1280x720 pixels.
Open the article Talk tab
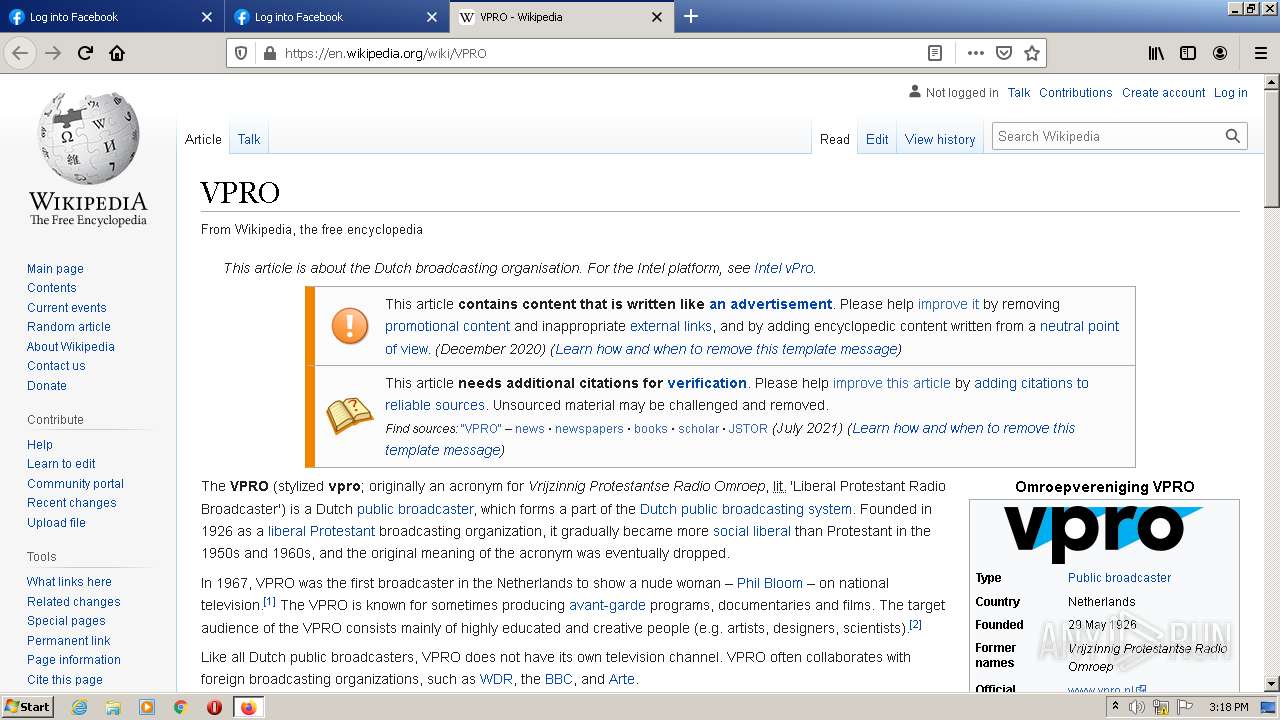coord(249,139)
